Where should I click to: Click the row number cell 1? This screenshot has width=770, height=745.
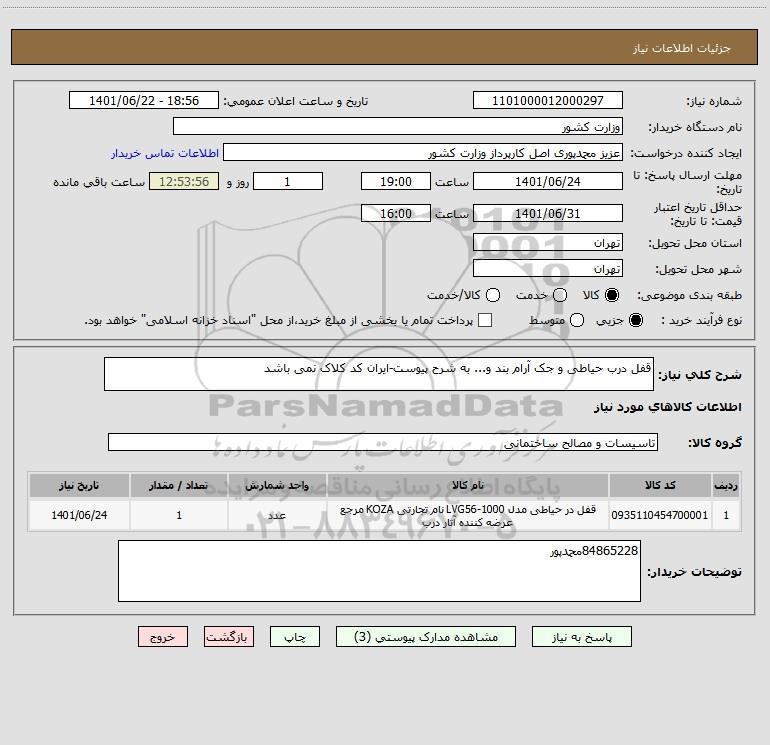[x=726, y=515]
